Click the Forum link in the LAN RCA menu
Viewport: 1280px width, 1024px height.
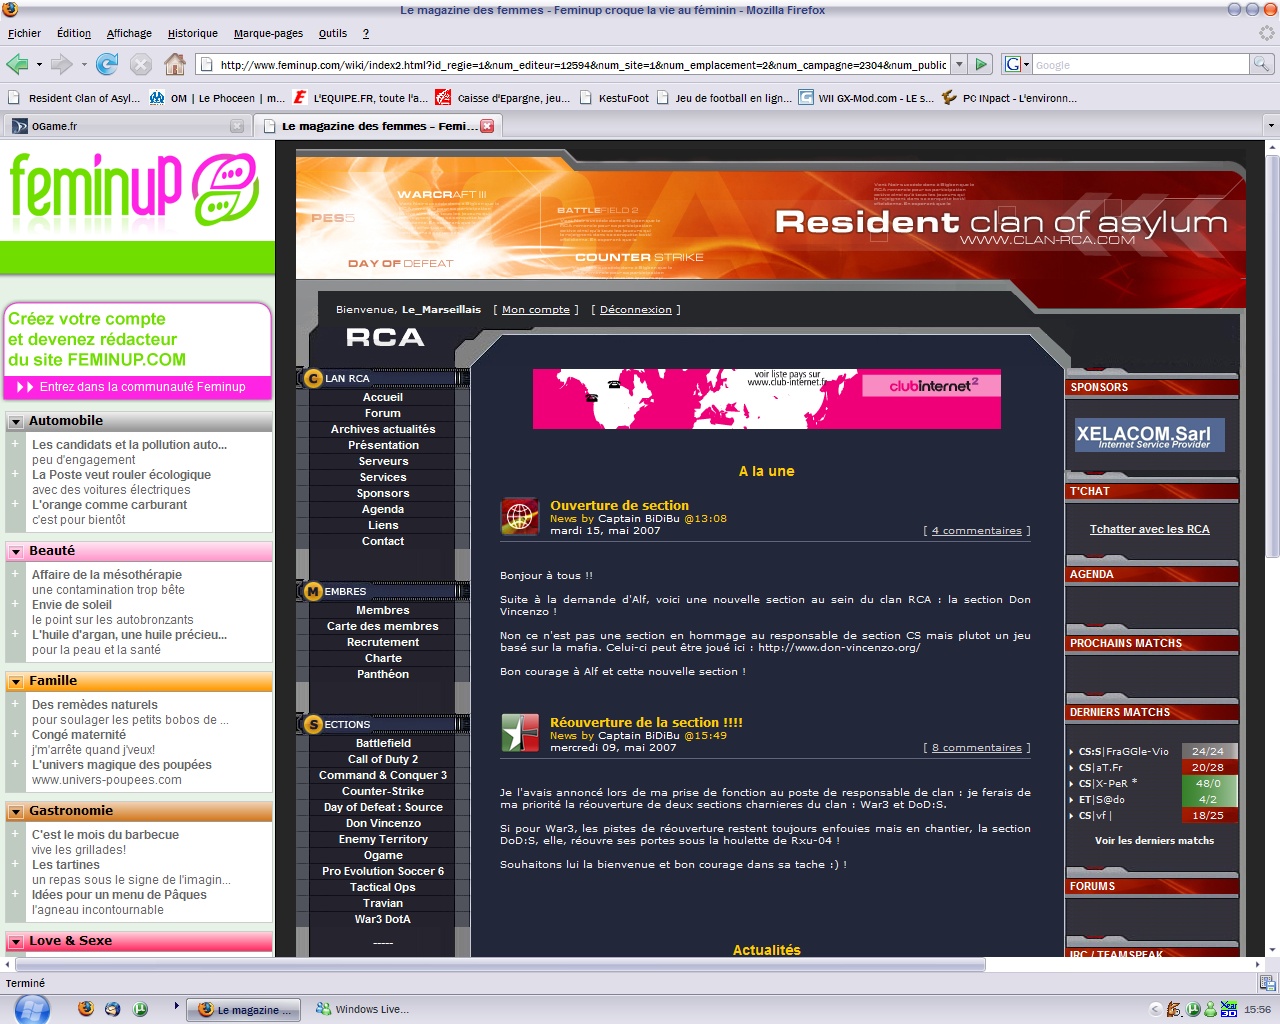pyautogui.click(x=382, y=413)
